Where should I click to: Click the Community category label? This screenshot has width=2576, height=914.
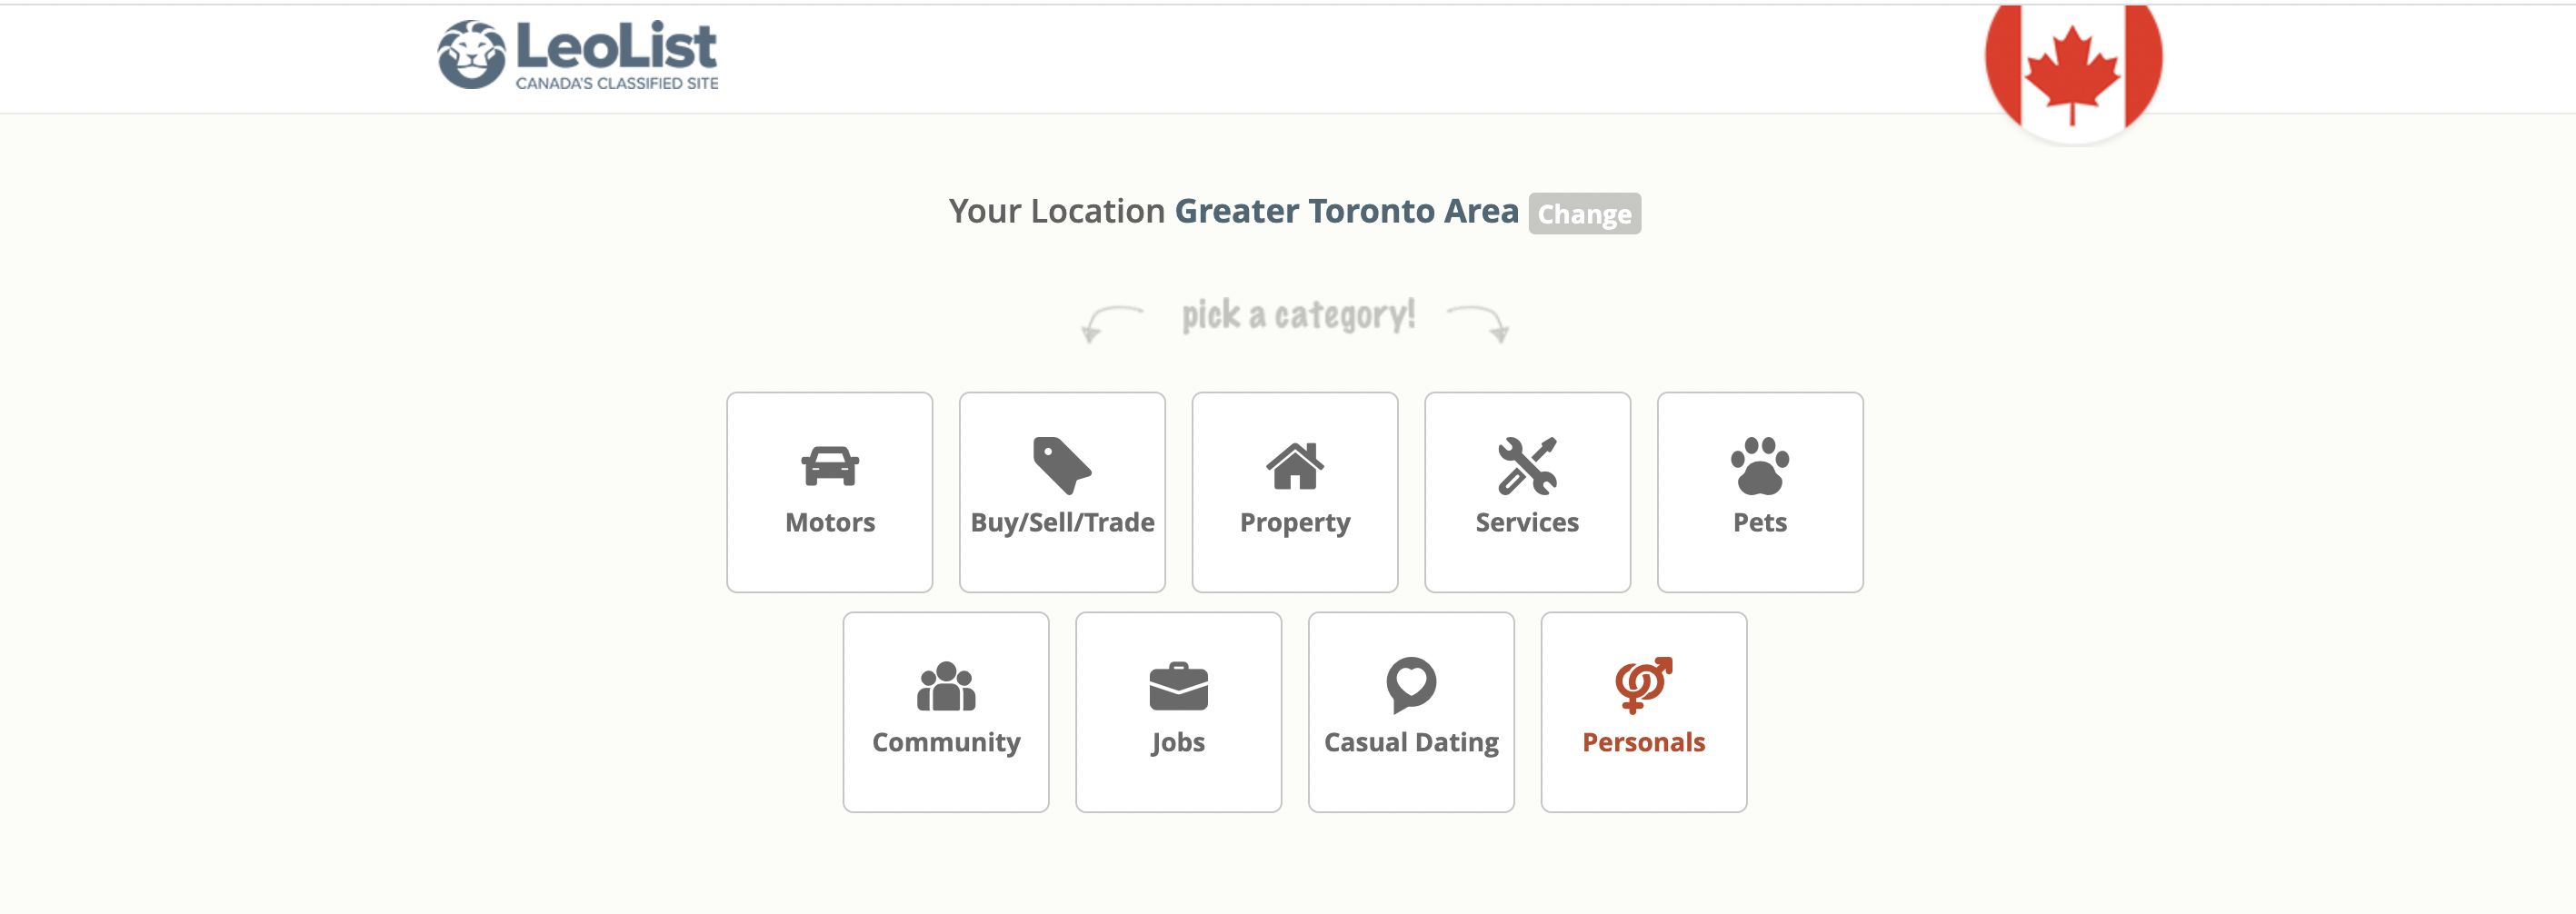click(946, 743)
